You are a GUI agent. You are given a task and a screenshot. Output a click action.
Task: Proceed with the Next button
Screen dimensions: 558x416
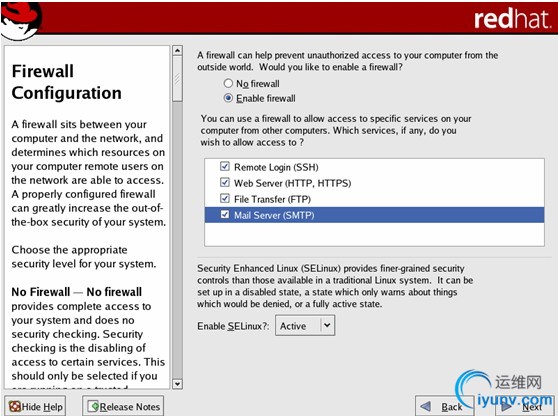pos(525,406)
